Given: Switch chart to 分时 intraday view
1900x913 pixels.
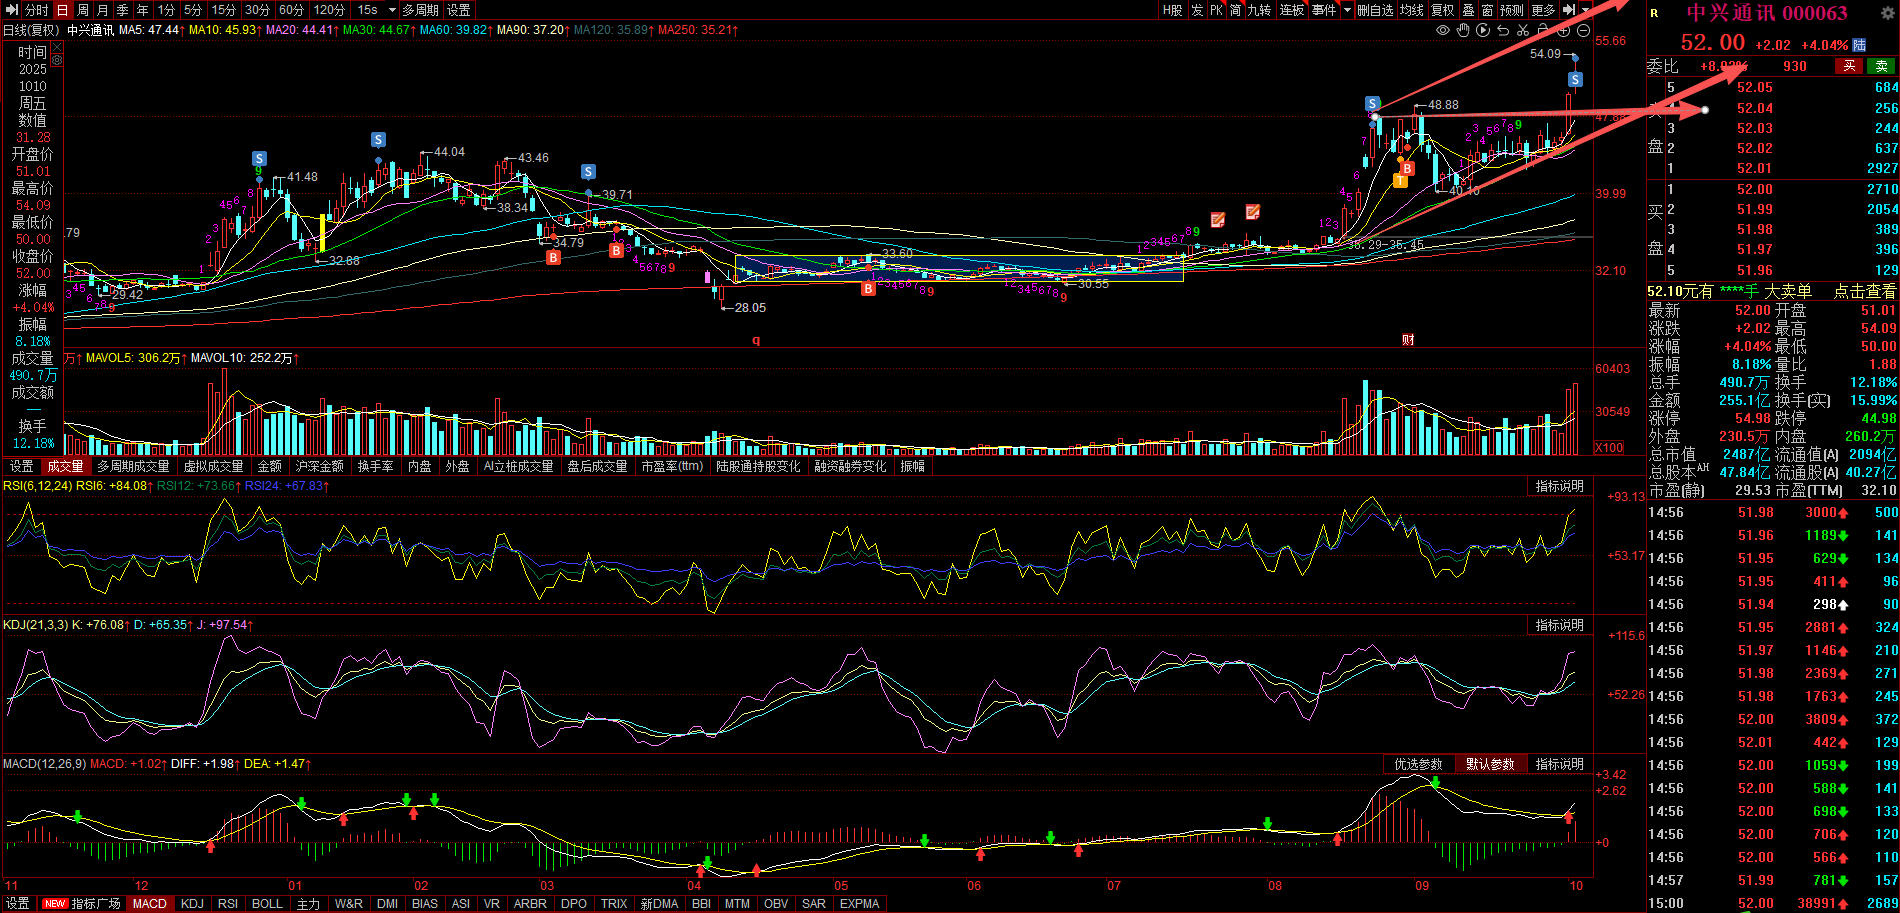Looking at the screenshot, I should tap(36, 10).
